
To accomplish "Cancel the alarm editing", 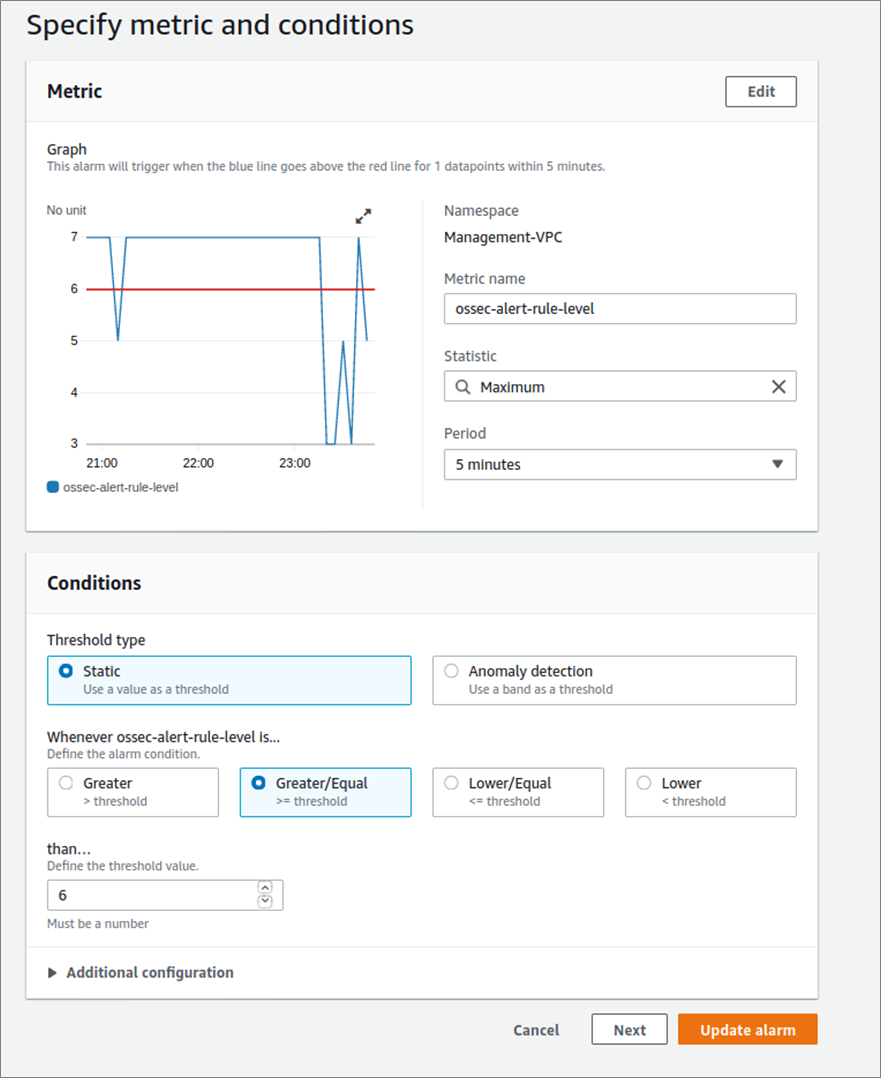I will pos(536,1030).
